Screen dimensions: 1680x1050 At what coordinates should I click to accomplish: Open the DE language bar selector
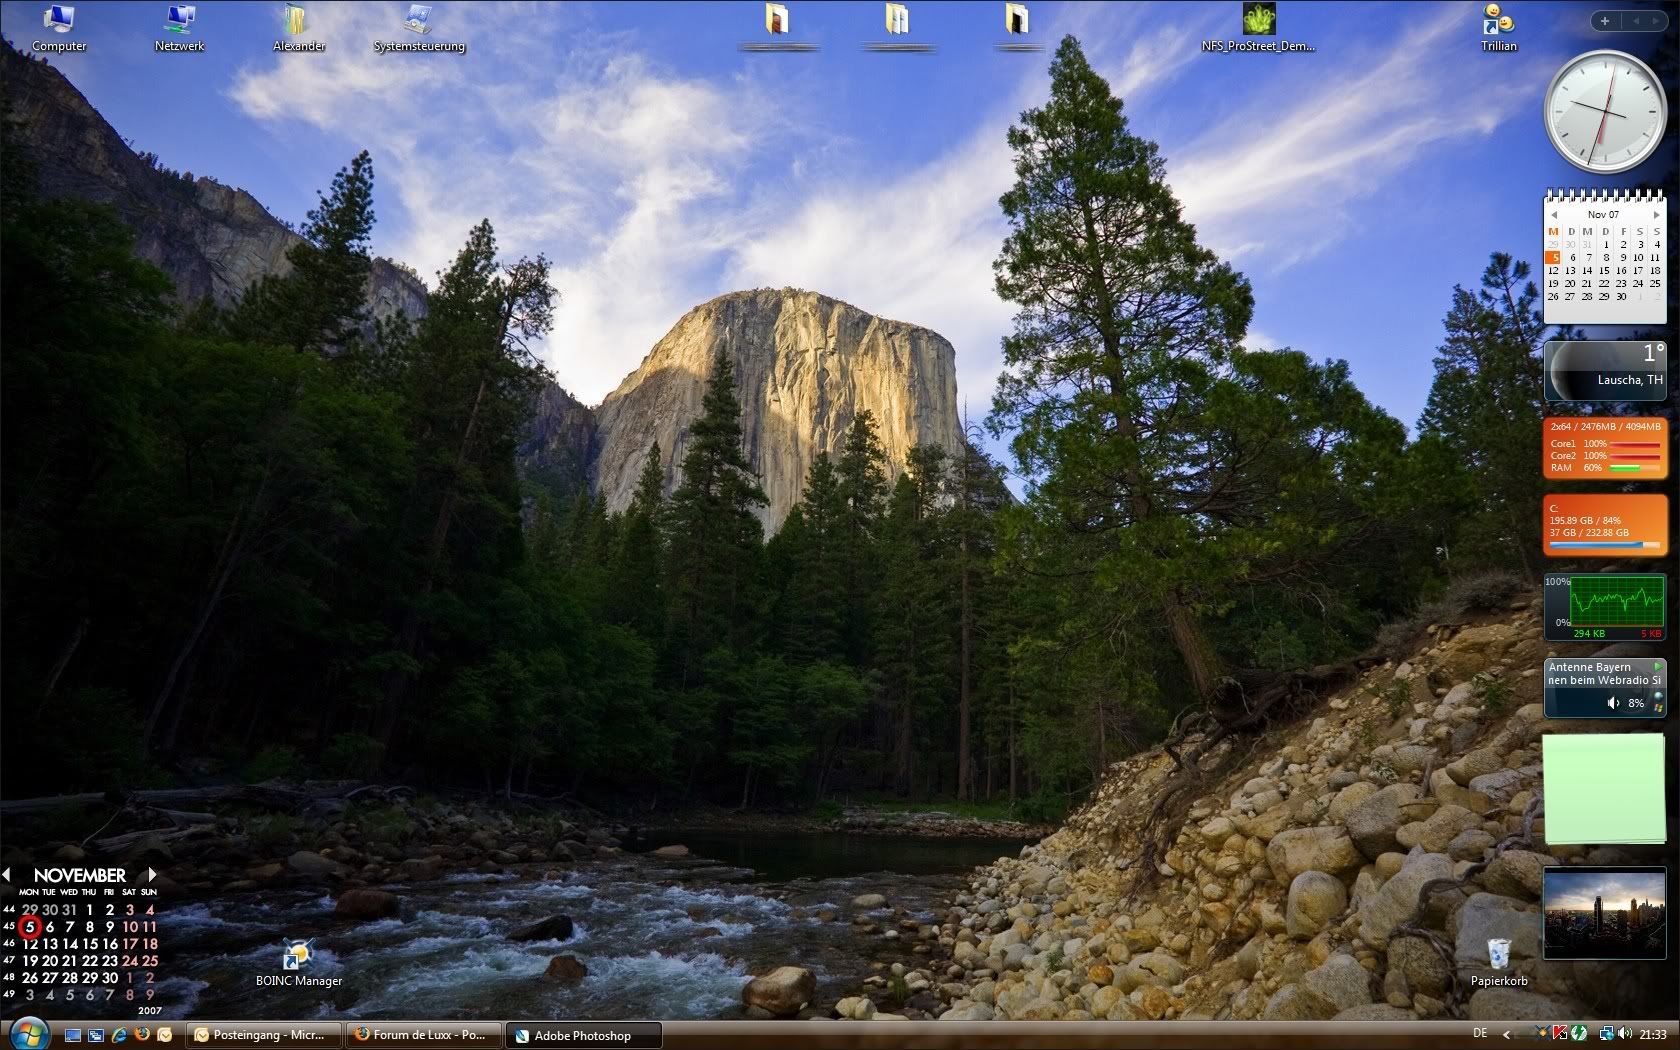click(x=1480, y=1034)
